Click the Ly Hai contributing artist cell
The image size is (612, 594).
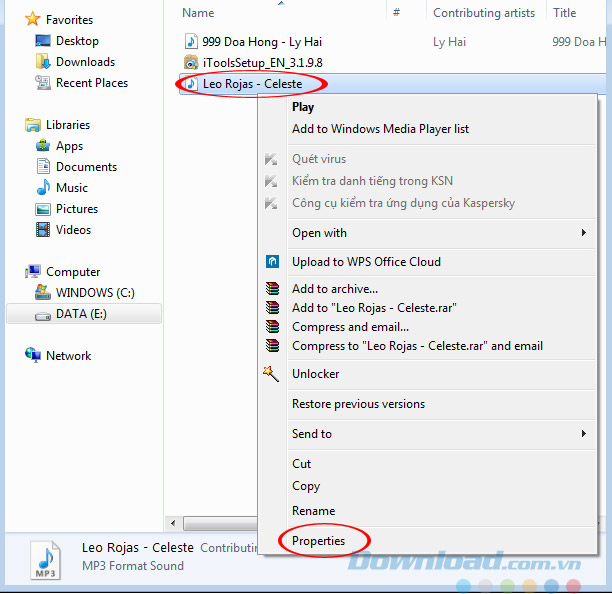point(449,41)
